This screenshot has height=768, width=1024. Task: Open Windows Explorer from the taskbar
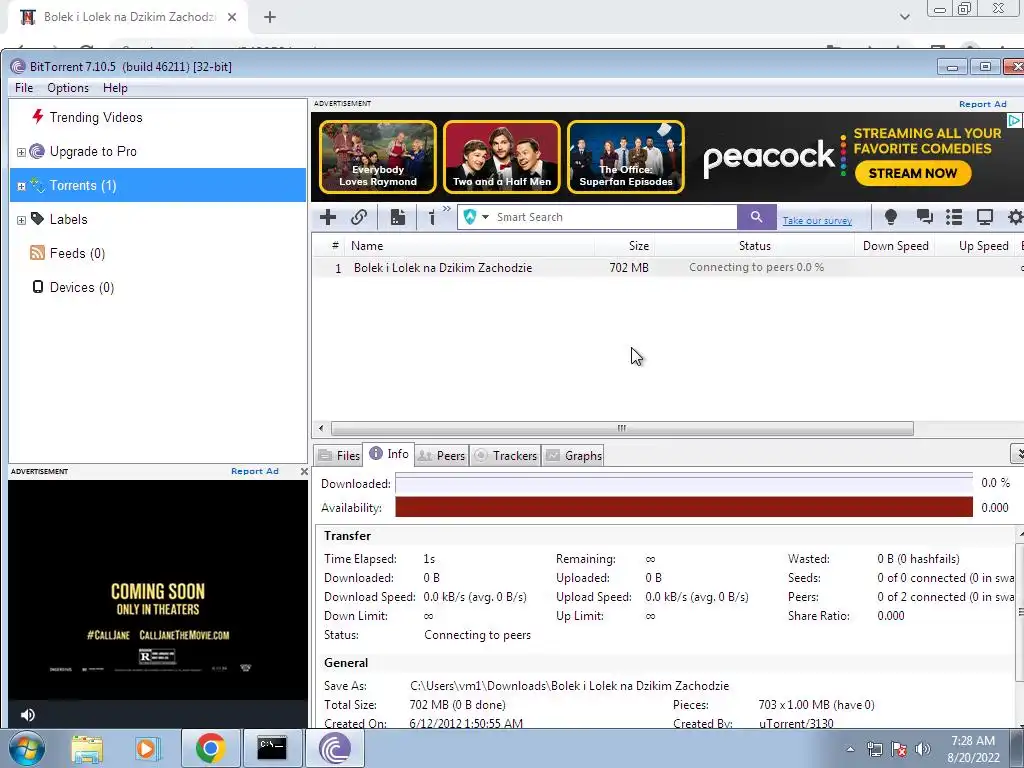(x=87, y=748)
